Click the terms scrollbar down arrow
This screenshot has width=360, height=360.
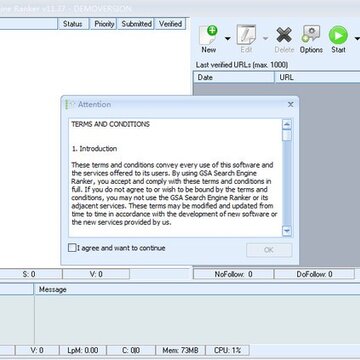pyautogui.click(x=287, y=230)
